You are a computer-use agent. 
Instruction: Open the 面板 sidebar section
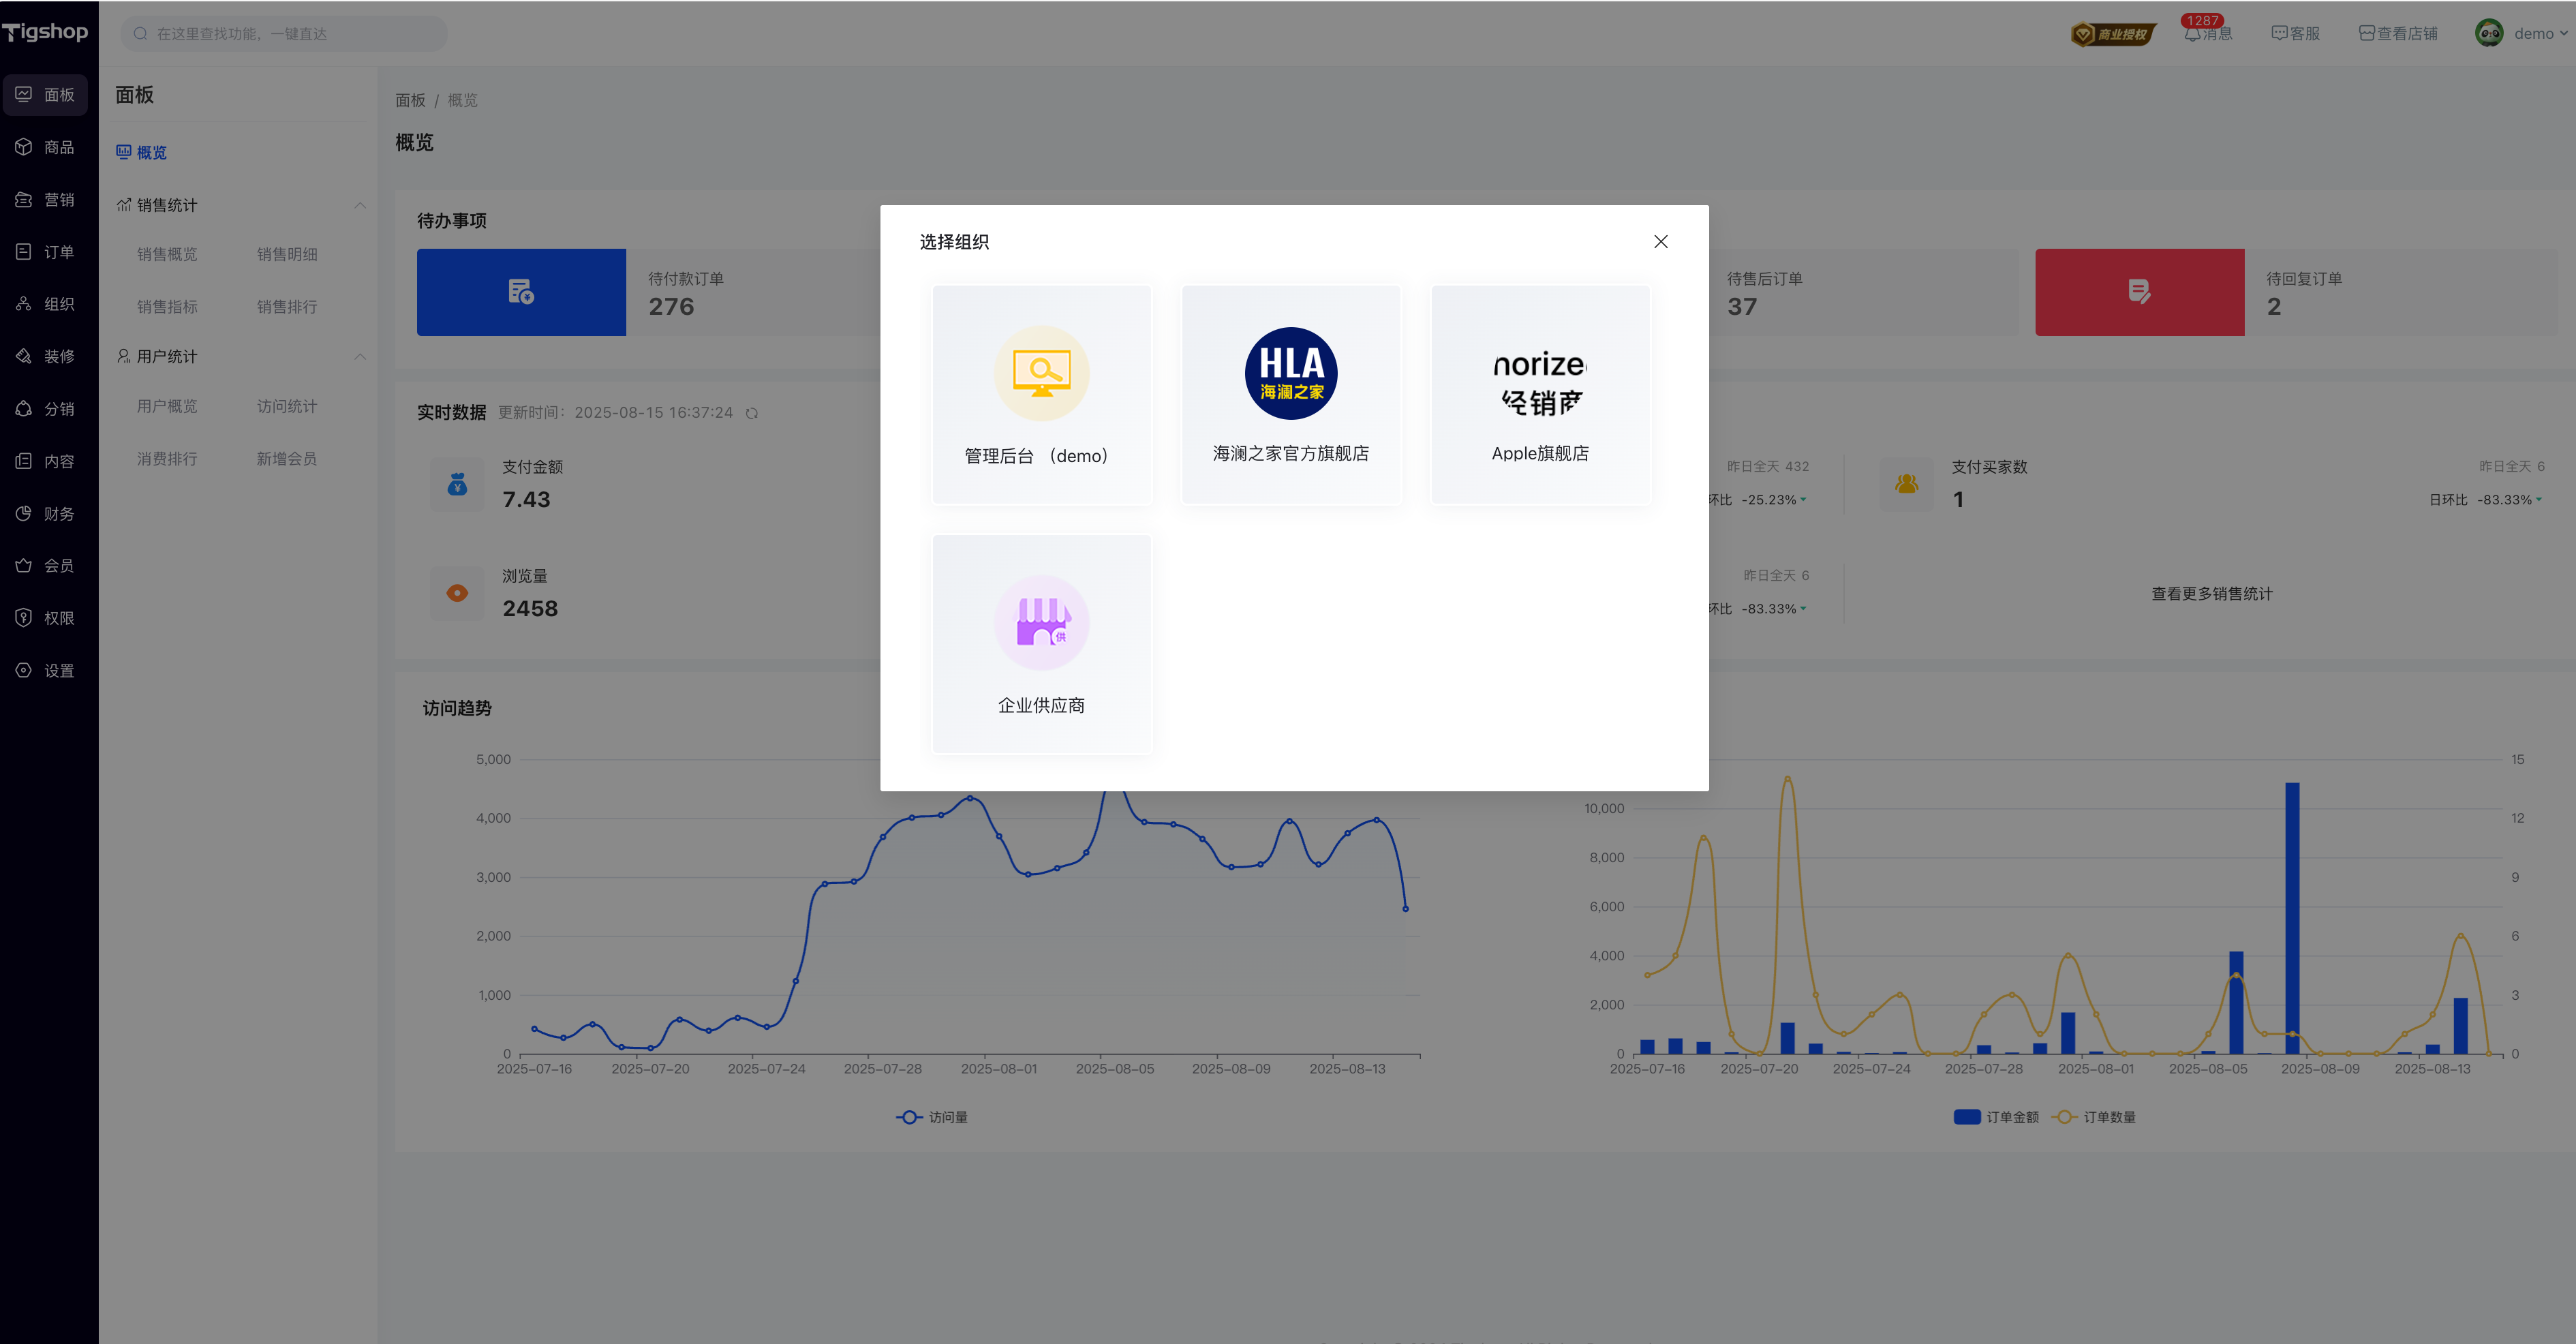click(46, 94)
